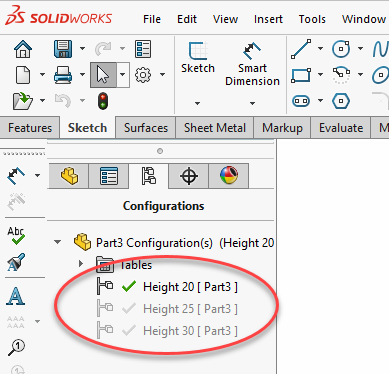The width and height of the screenshot is (389, 374).
Task: Select the Ellipse sketch tool
Action: (x=381, y=75)
